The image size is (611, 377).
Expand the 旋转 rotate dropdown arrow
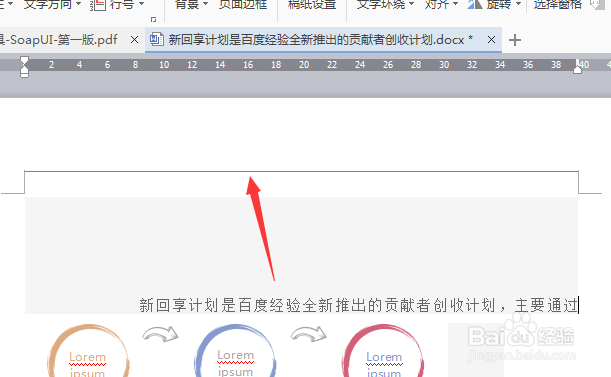point(518,4)
